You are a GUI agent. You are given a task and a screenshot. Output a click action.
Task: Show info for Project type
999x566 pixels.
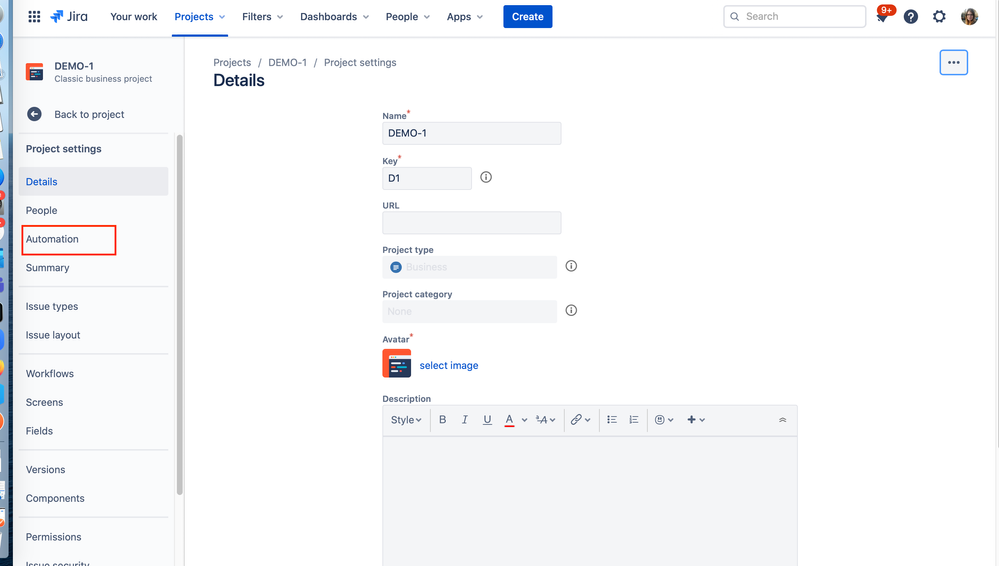click(x=571, y=266)
